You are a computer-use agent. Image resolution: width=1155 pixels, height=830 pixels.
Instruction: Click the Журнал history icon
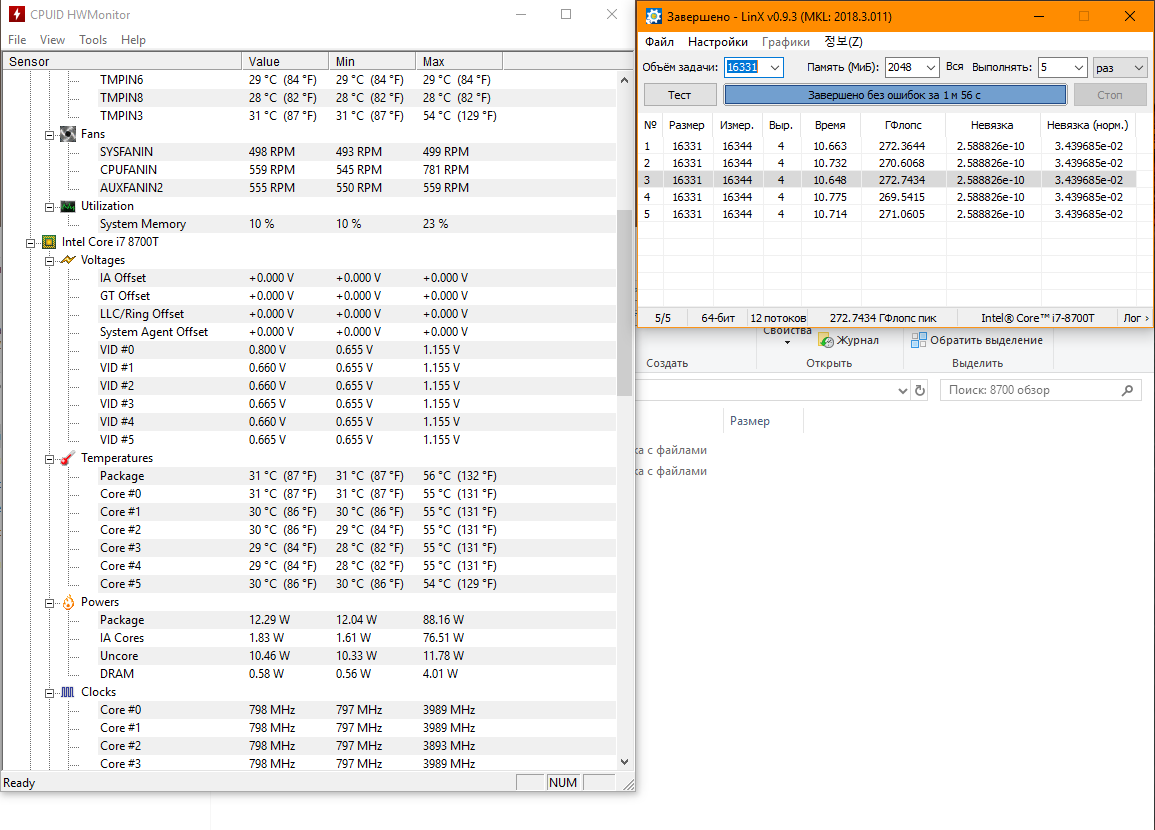[x=826, y=340]
